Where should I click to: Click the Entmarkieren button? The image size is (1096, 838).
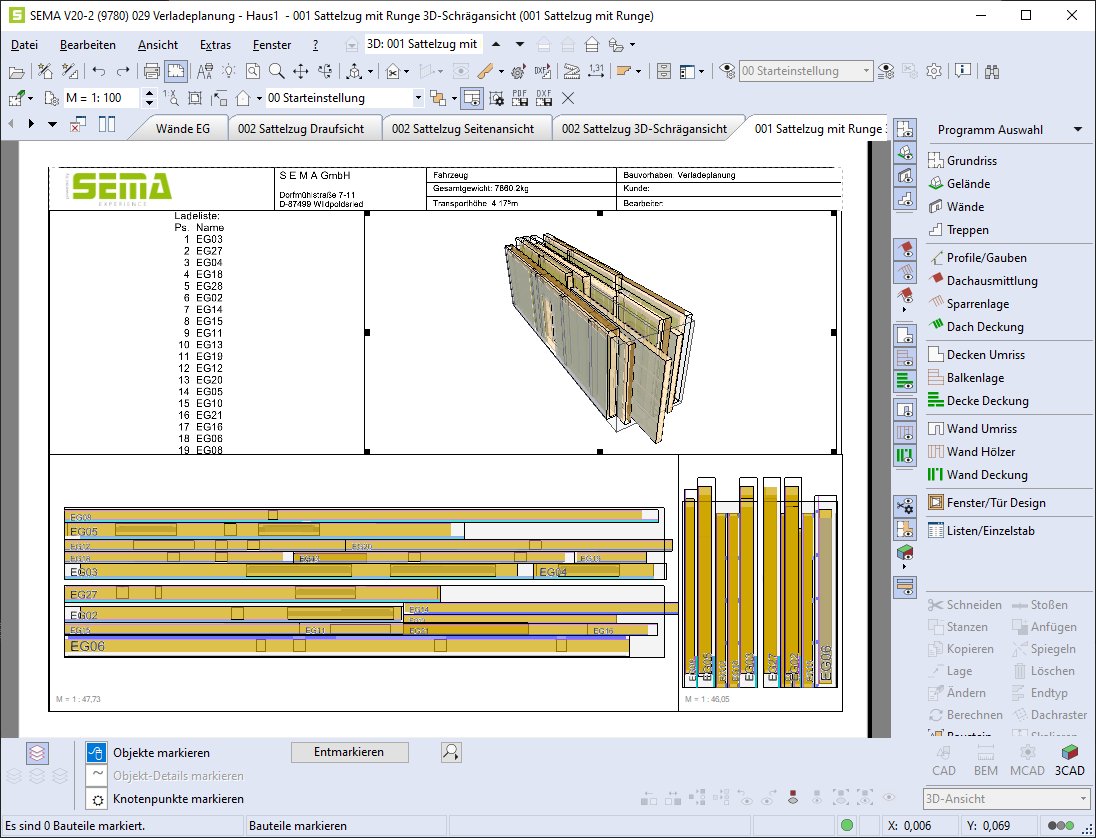[x=349, y=752]
